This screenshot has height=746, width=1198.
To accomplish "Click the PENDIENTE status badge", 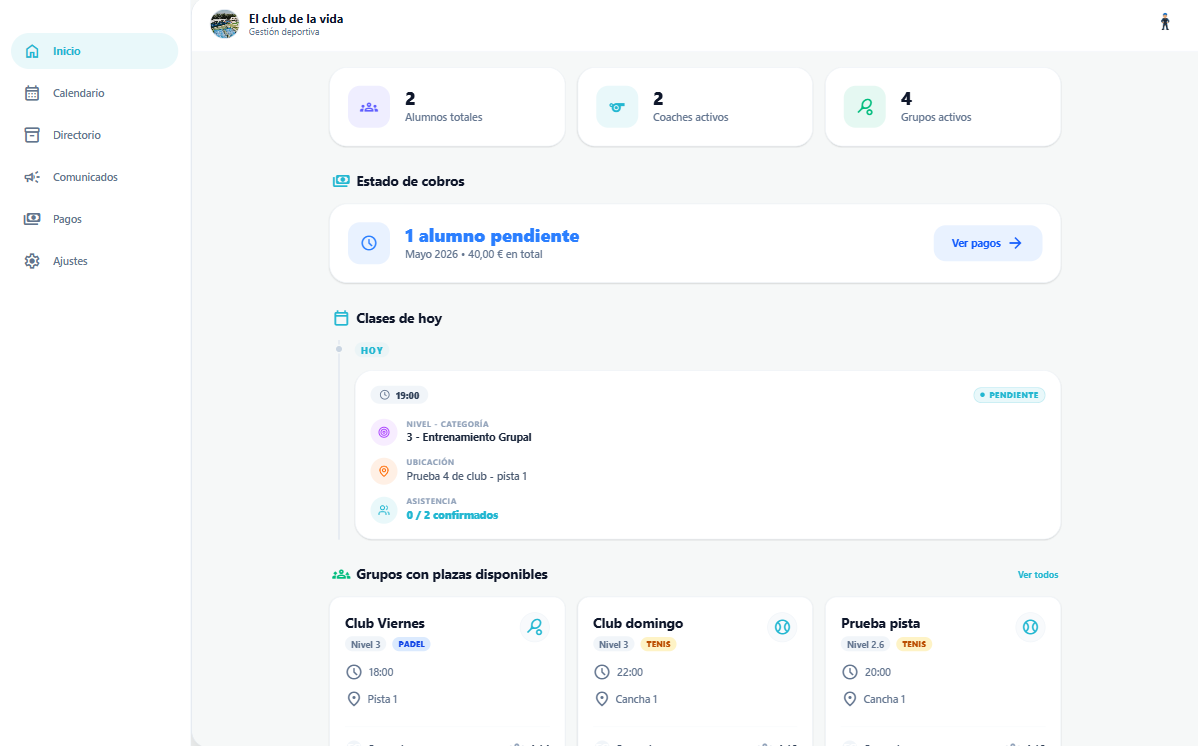I will coord(1009,395).
